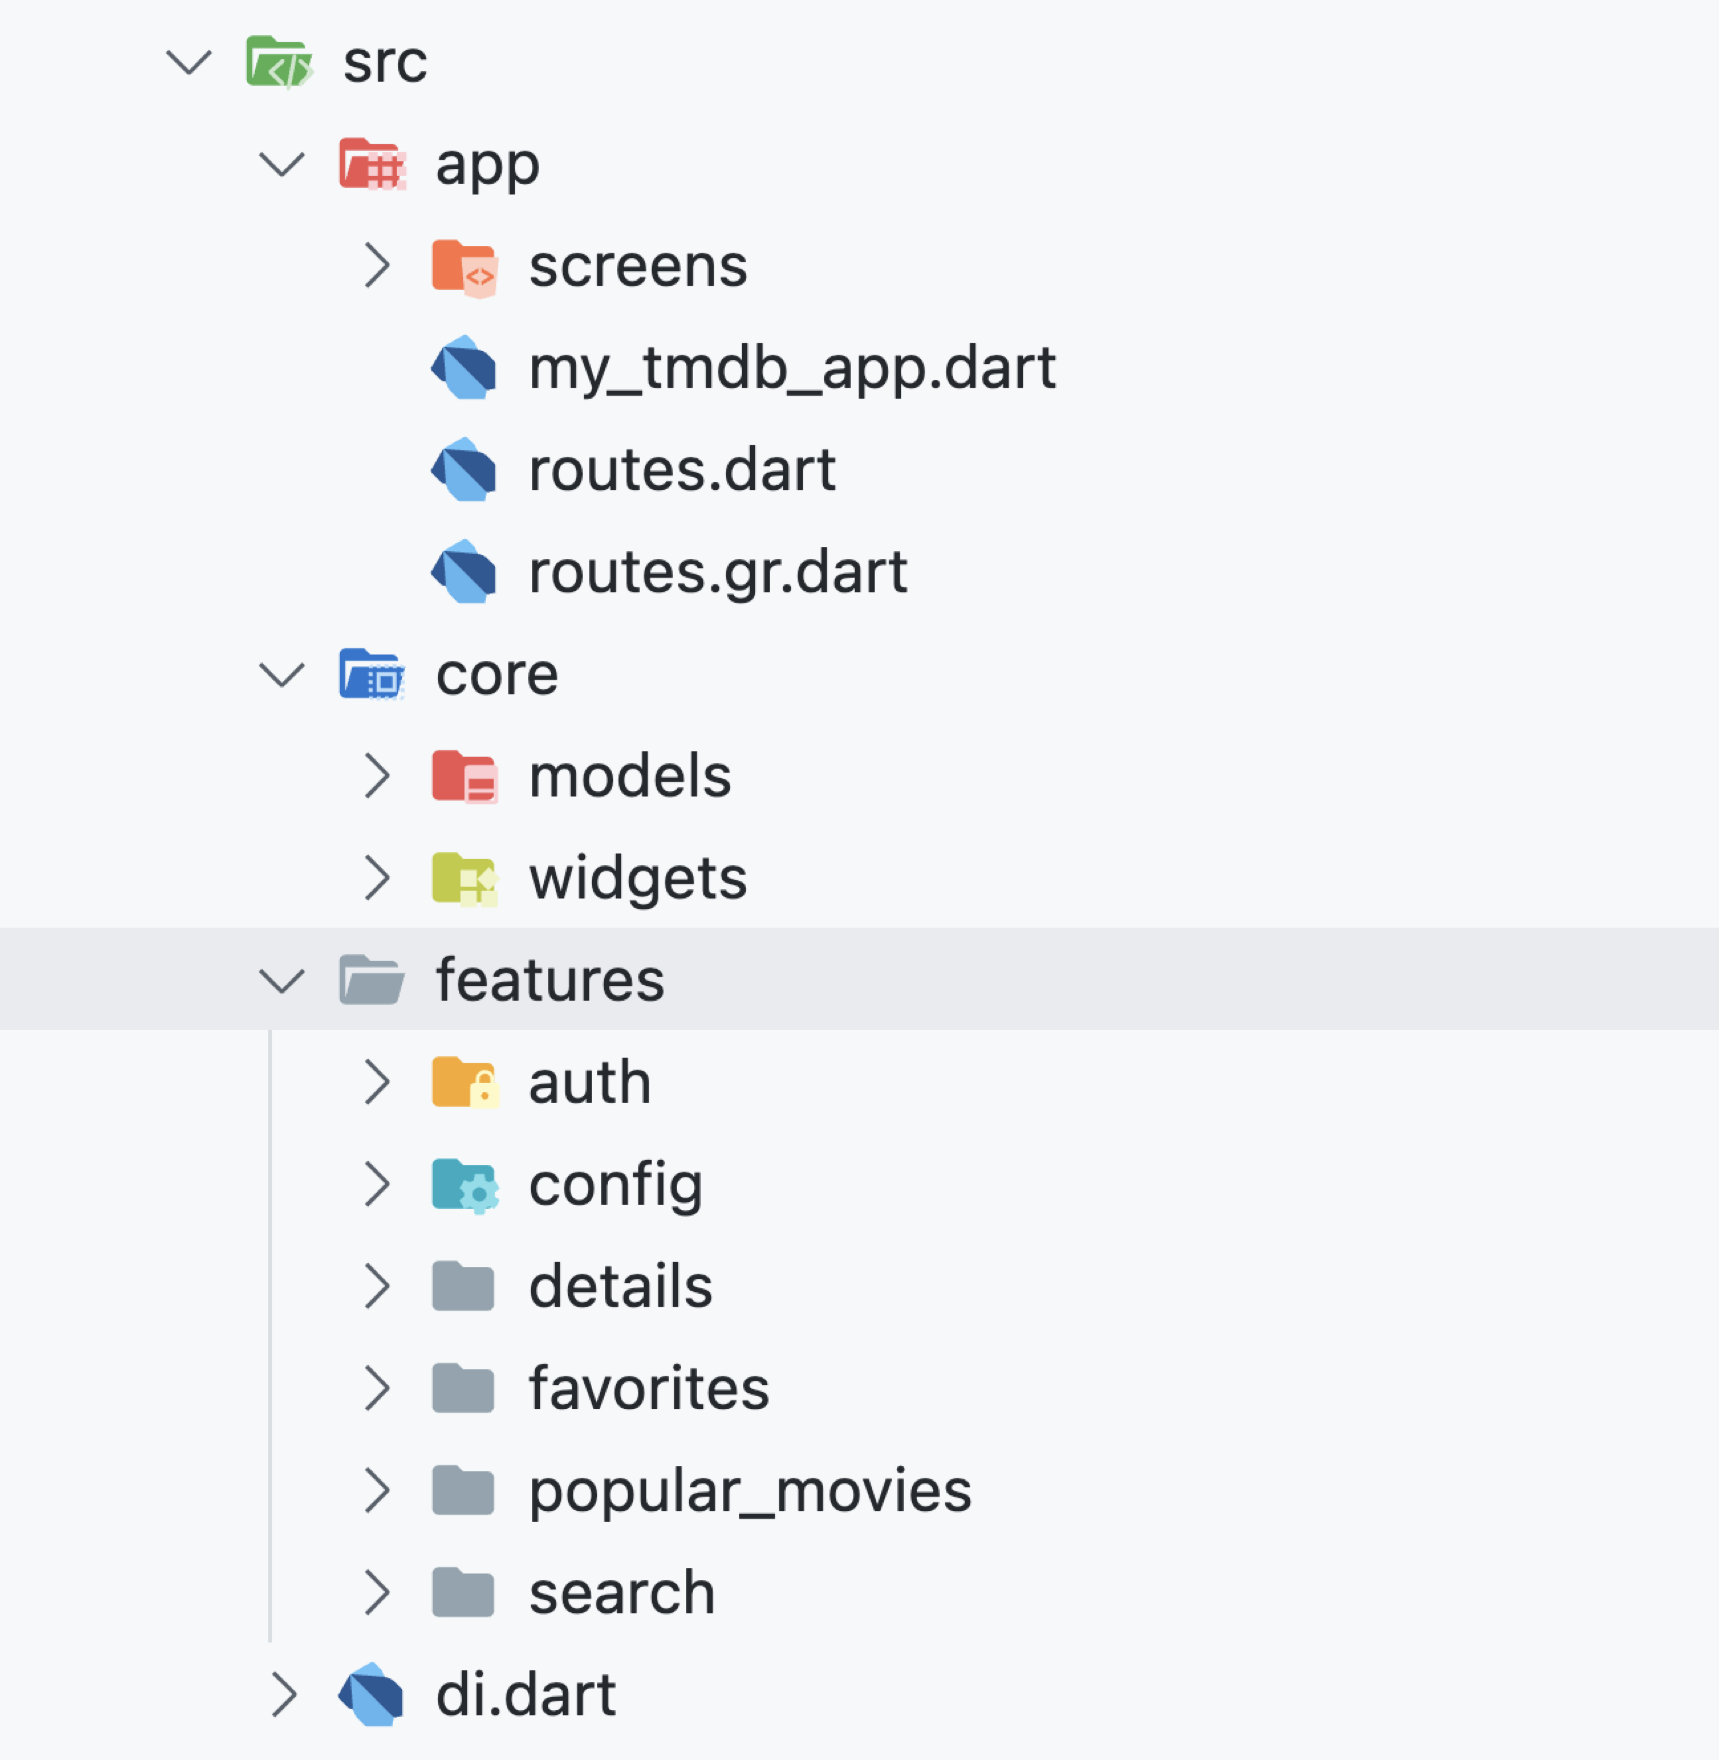1720x1760 pixels.
Task: Click the green src folder icon
Action: click(278, 63)
